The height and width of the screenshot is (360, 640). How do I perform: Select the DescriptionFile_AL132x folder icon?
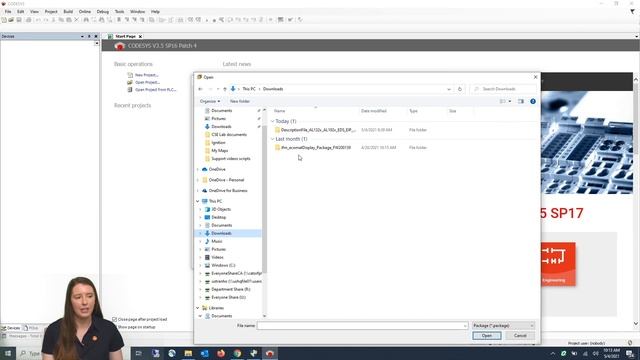(277, 130)
